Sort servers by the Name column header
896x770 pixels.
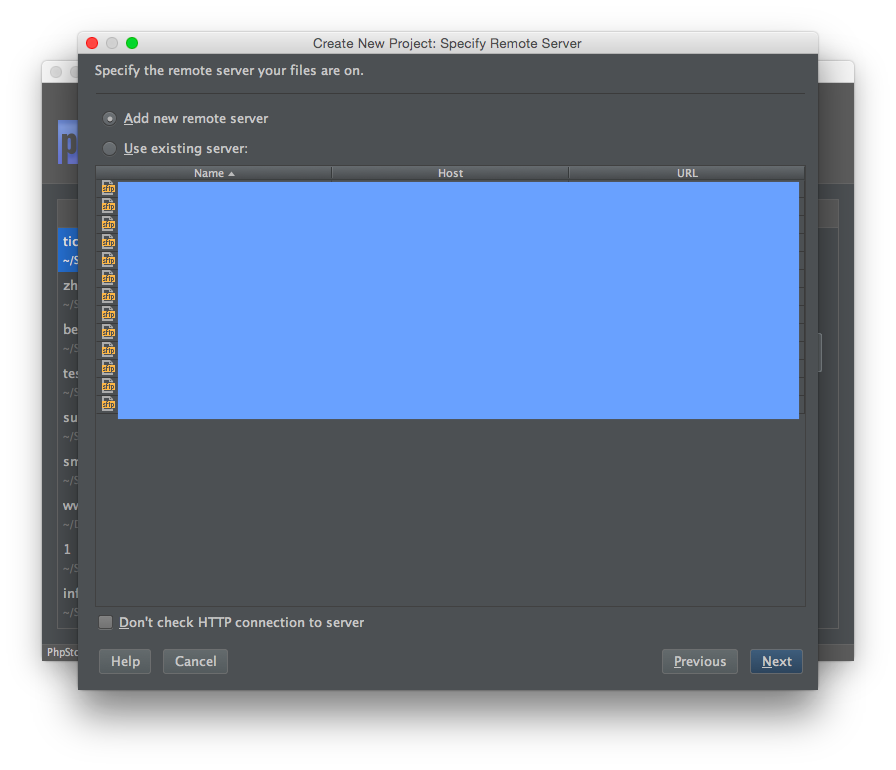point(213,173)
